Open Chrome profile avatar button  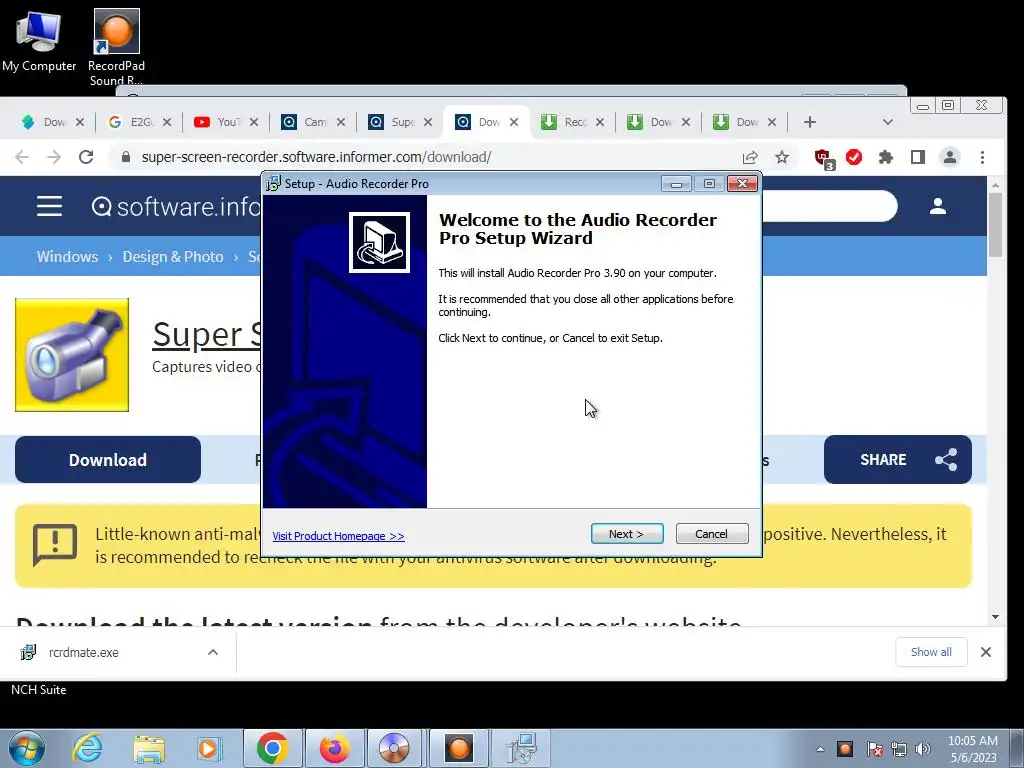950,157
